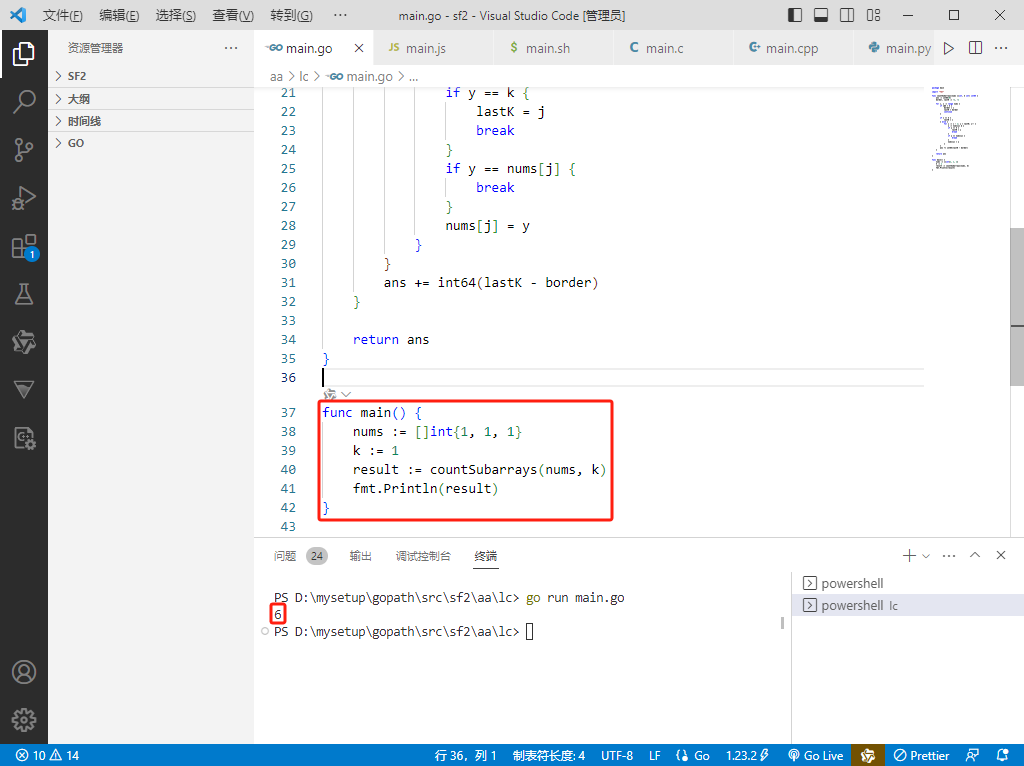Open the Search view icon
The width and height of the screenshot is (1024, 766).
(24, 102)
